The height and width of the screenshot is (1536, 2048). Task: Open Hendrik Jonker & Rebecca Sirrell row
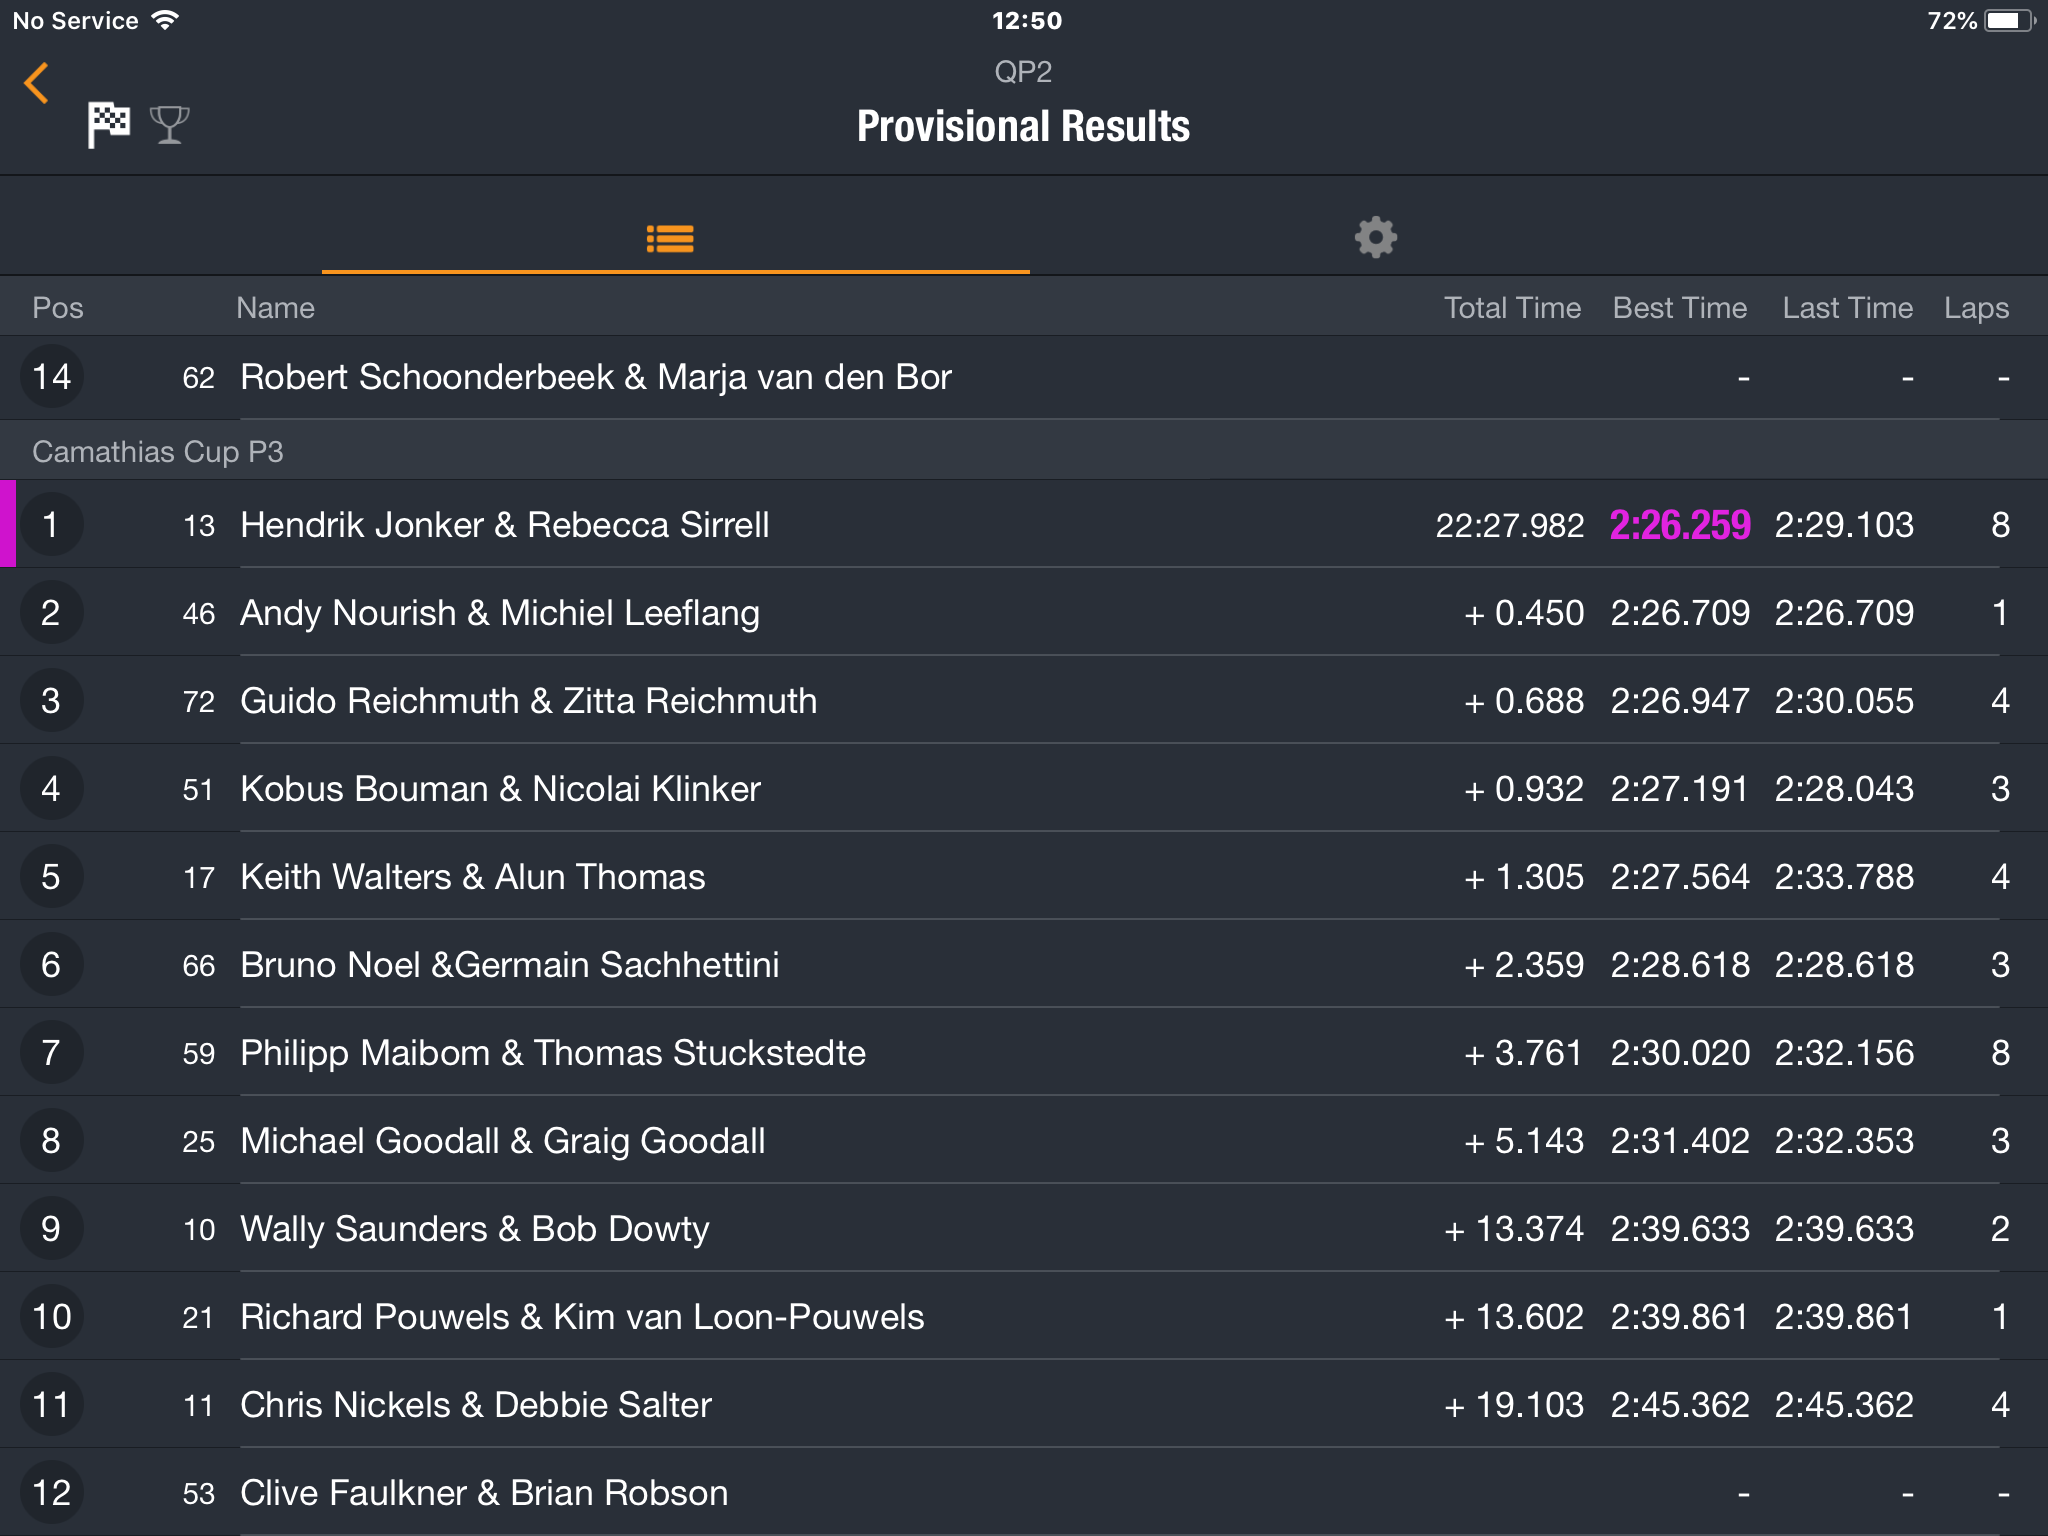point(1024,524)
